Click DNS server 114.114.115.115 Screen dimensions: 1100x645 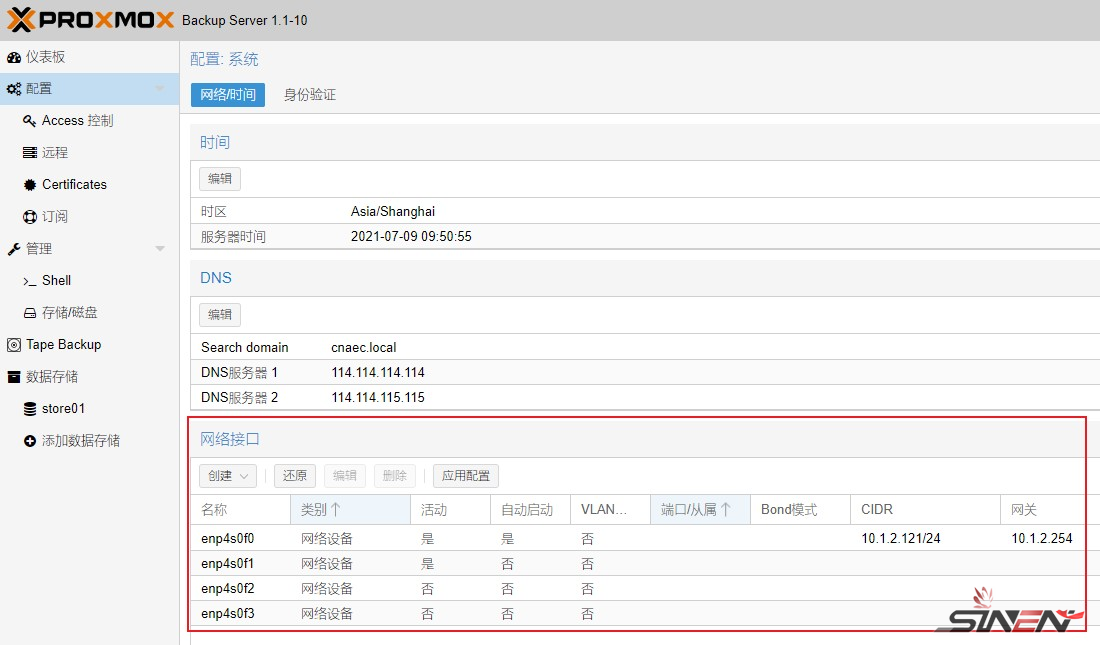tap(377, 397)
